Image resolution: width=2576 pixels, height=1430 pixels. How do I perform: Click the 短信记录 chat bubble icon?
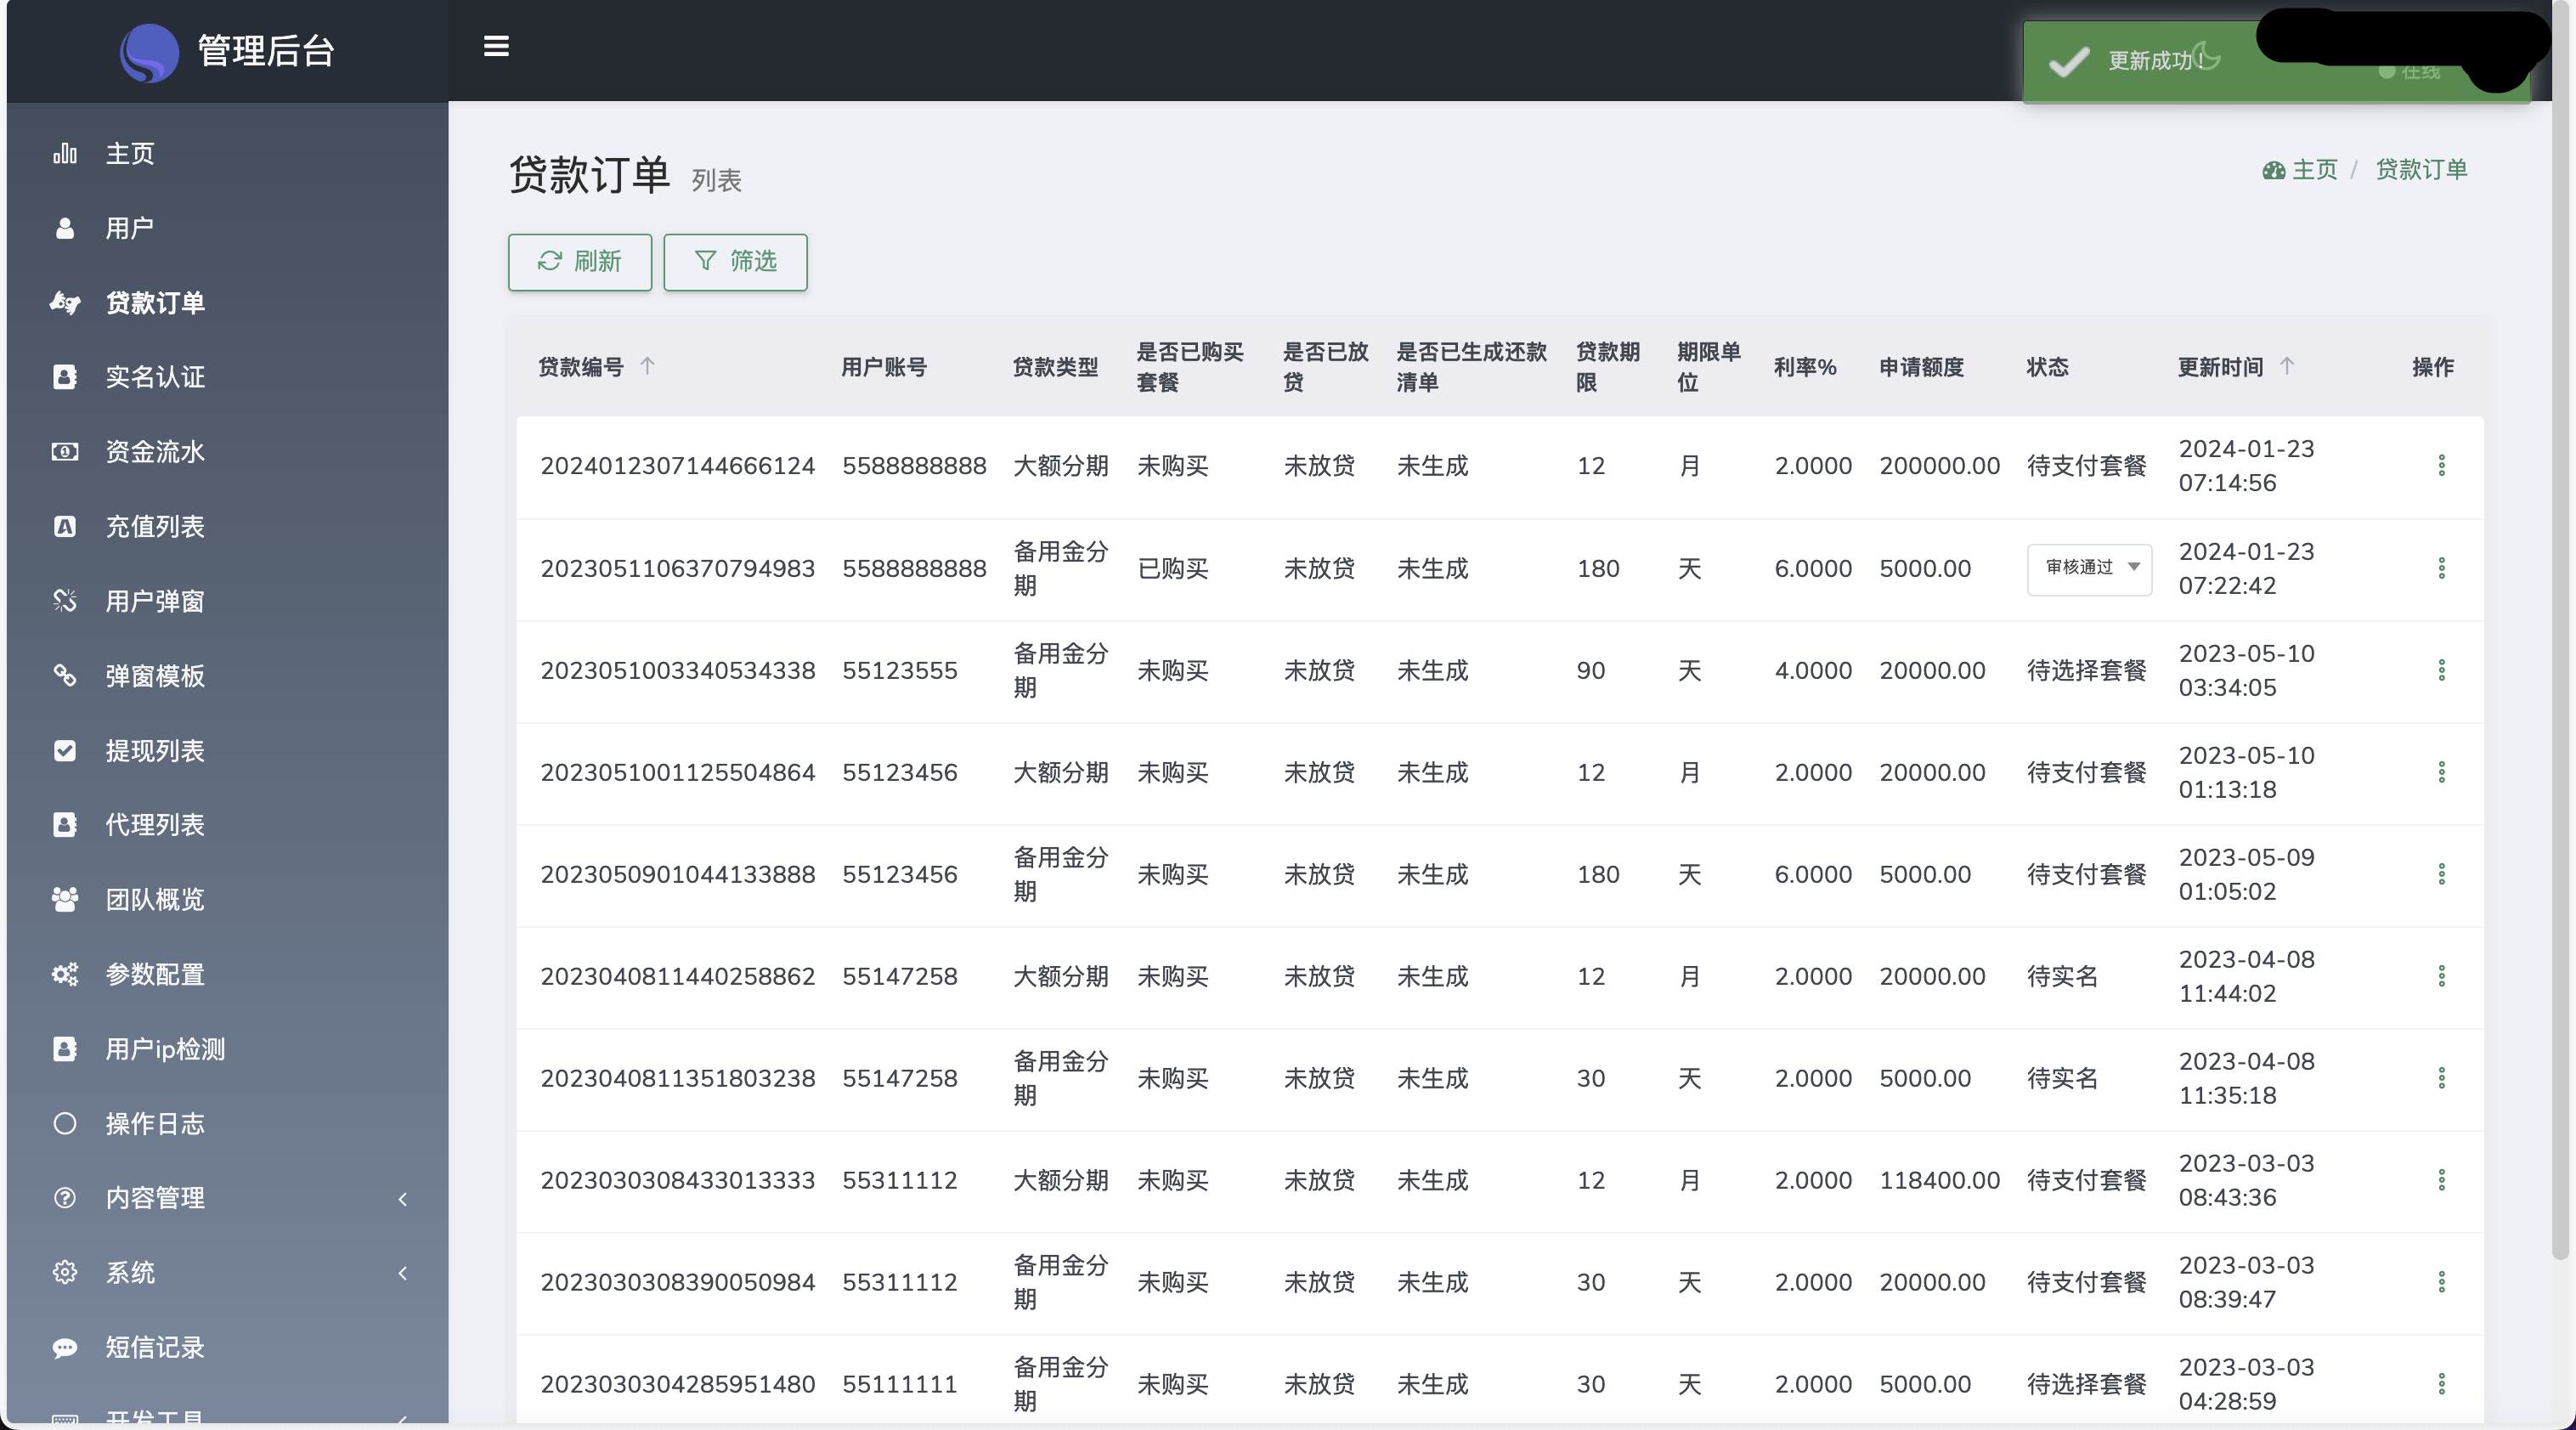pyautogui.click(x=65, y=1347)
